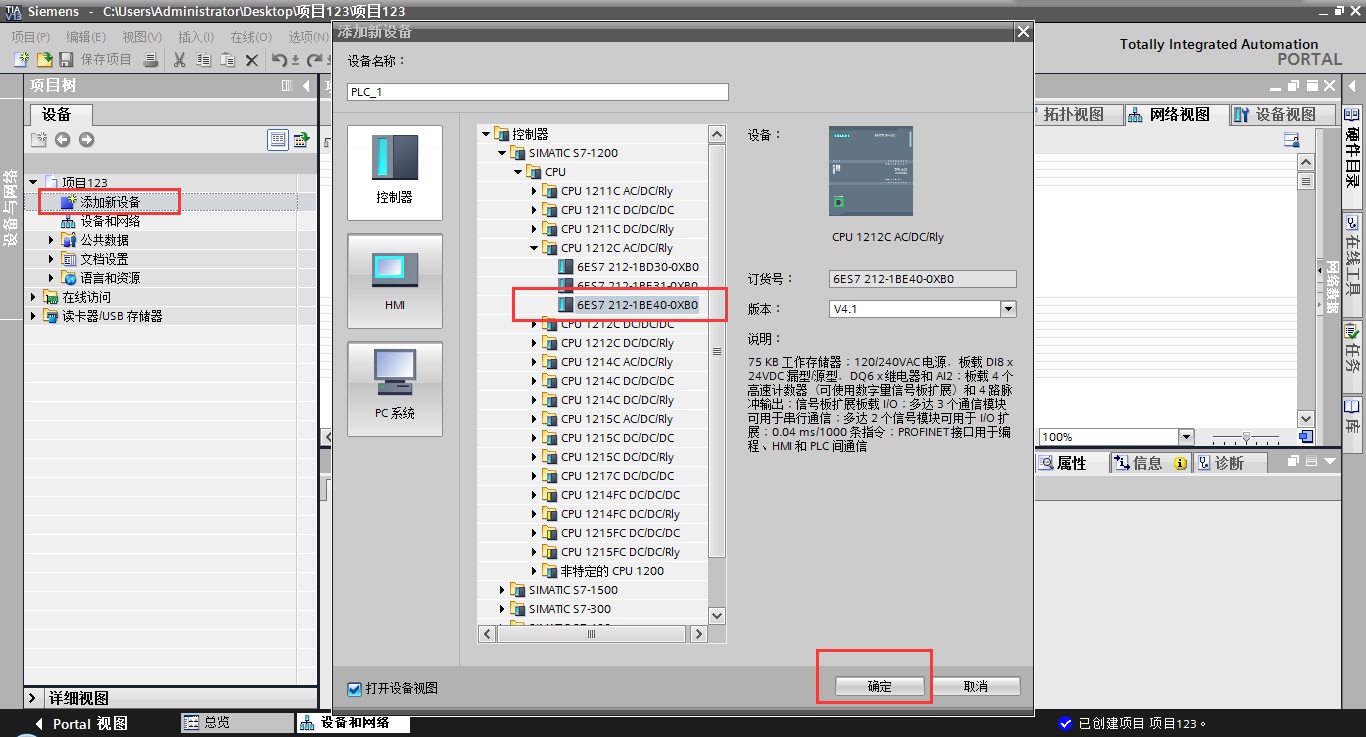
Task: Expand CPU 1211C AC/DC/Rly node
Action: 534,191
